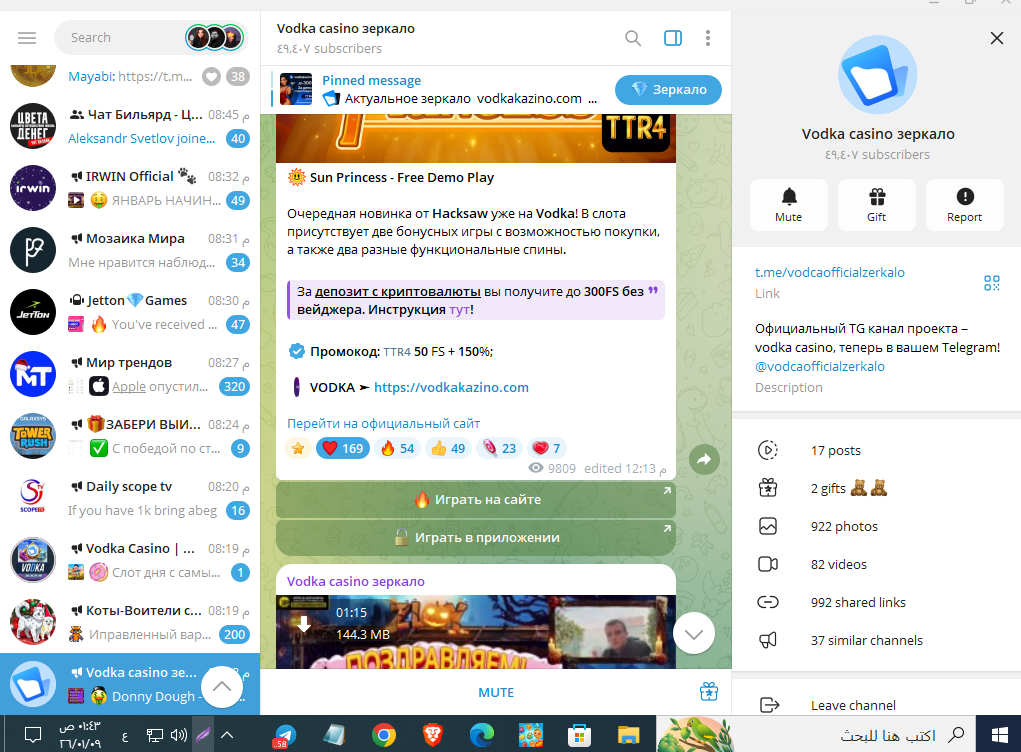Screen dimensions: 1021x752
Task: Click the тут instruction link
Action: pyautogui.click(x=459, y=310)
